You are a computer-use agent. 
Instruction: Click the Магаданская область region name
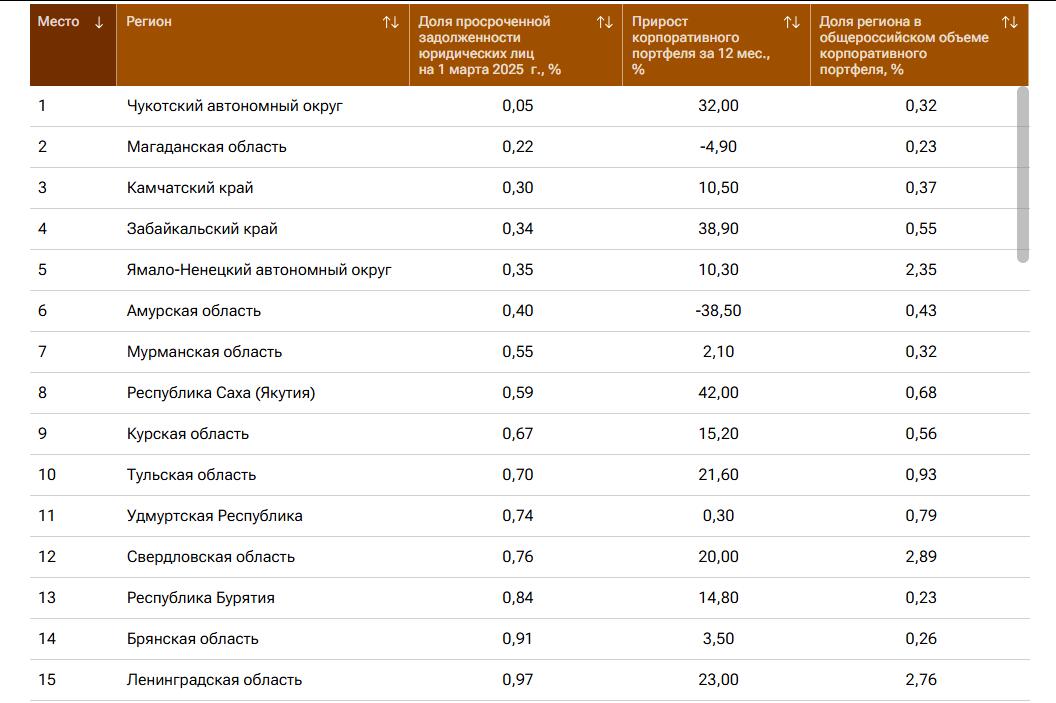[x=207, y=147]
